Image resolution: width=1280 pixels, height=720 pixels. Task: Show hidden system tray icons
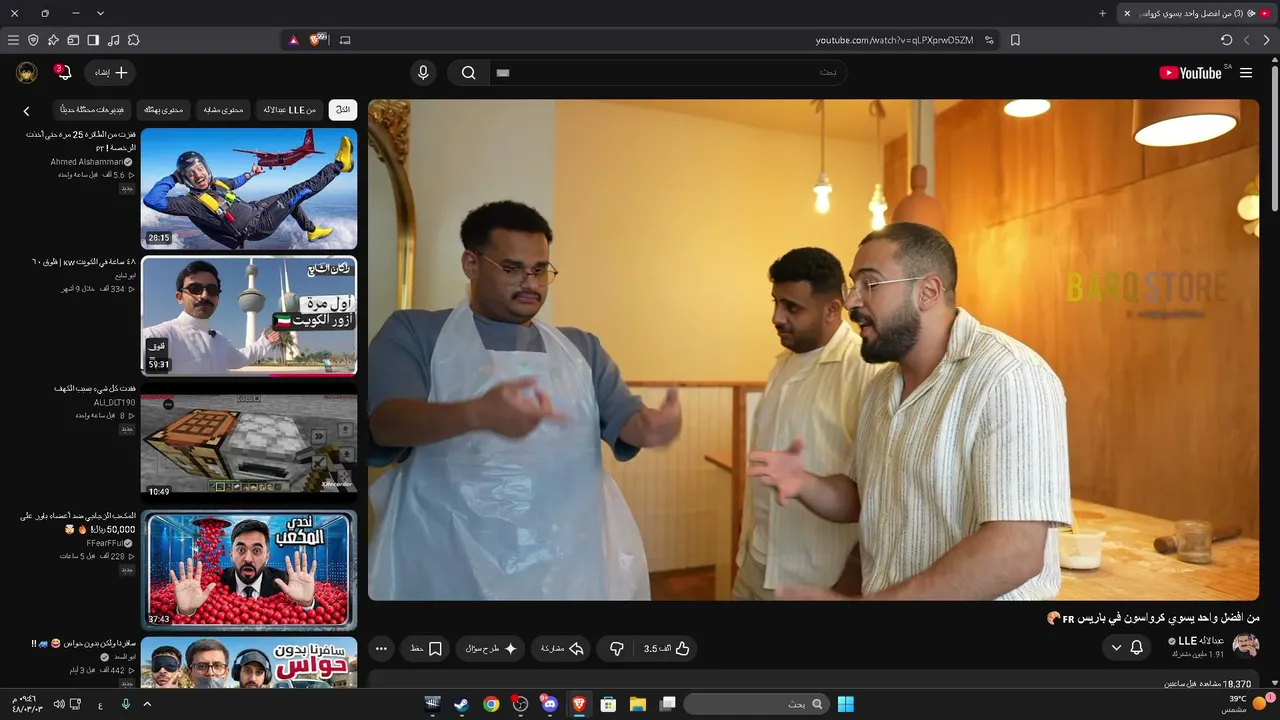(x=147, y=704)
